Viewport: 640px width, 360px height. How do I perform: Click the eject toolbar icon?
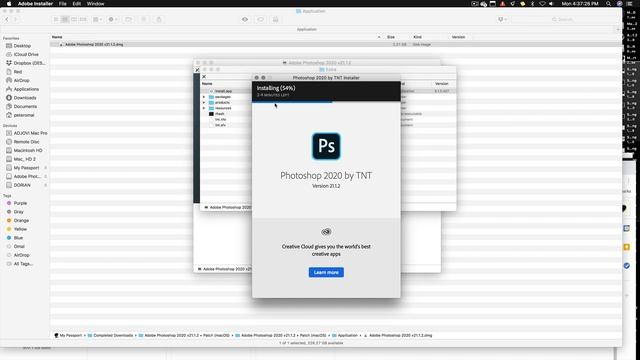[276, 19]
